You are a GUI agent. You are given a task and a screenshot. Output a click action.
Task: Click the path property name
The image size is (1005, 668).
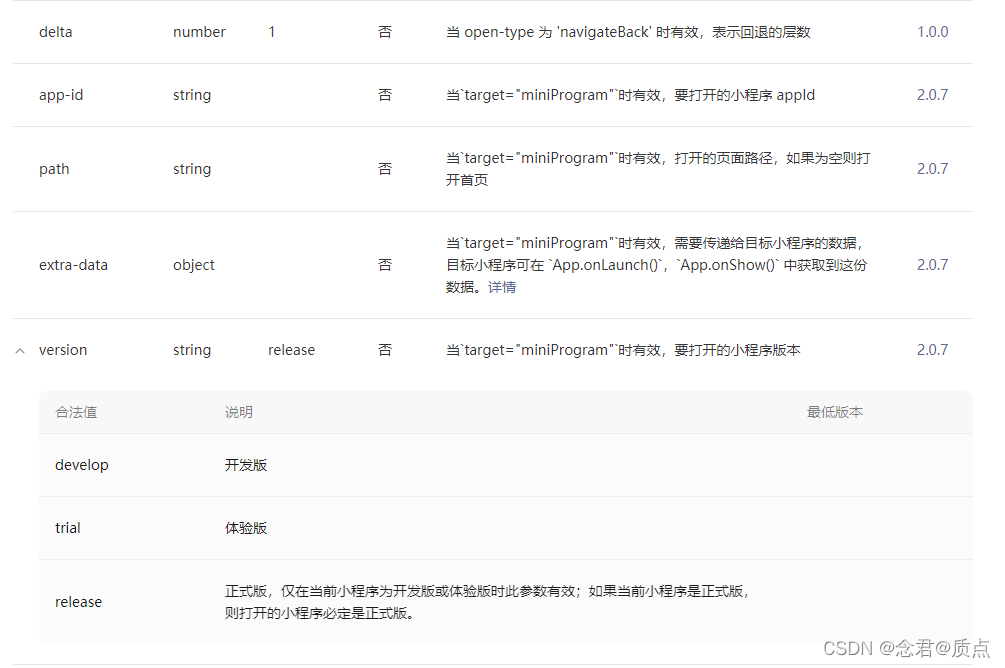[x=54, y=168]
